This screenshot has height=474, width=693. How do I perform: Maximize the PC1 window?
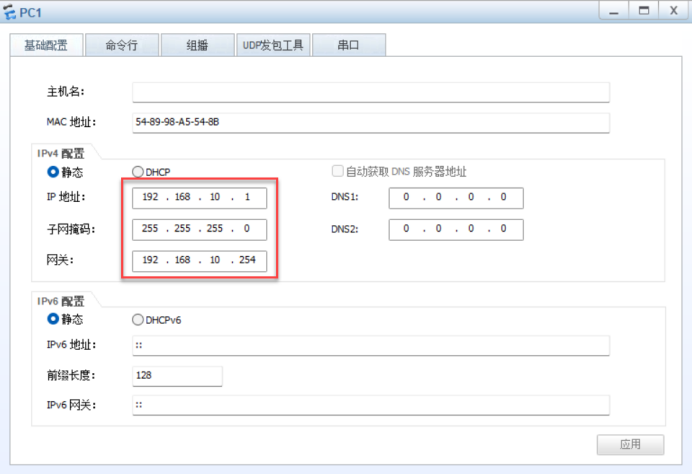pyautogui.click(x=645, y=10)
